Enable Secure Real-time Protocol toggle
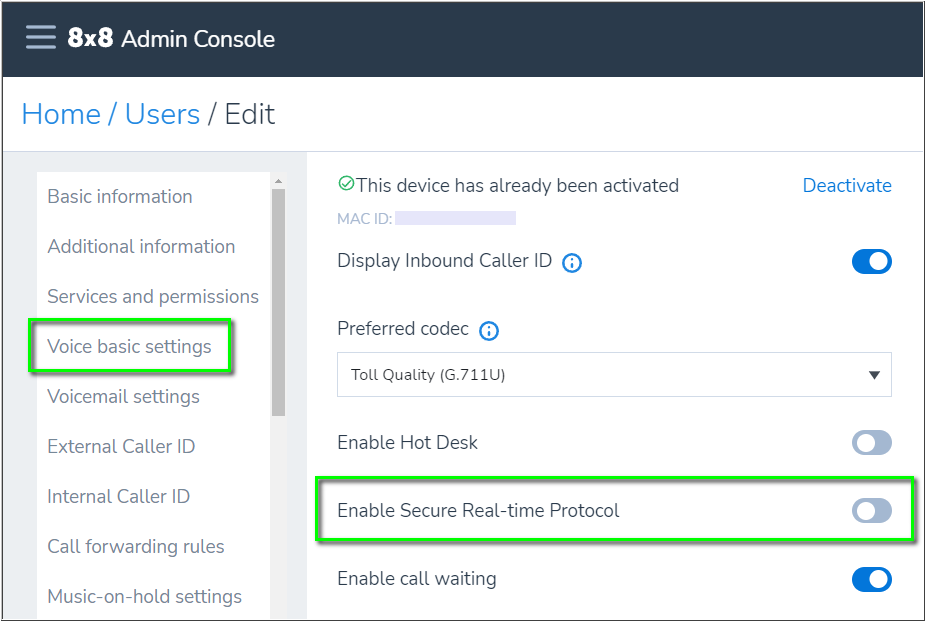 point(871,511)
